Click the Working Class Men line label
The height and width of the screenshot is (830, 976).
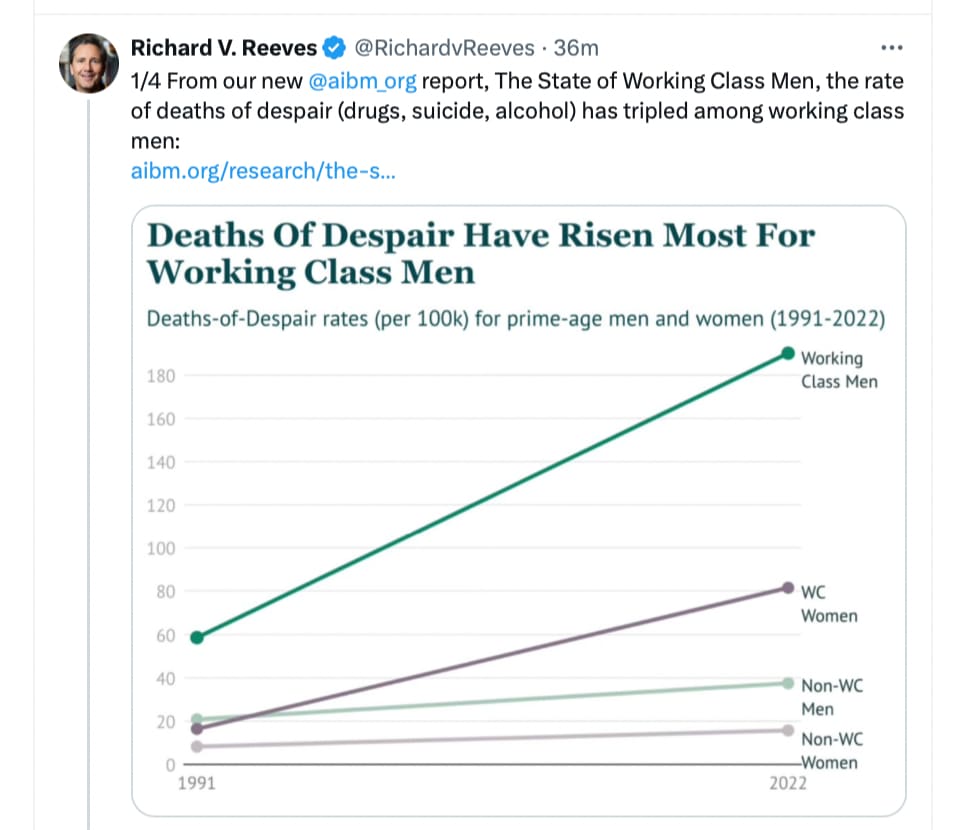coord(838,370)
